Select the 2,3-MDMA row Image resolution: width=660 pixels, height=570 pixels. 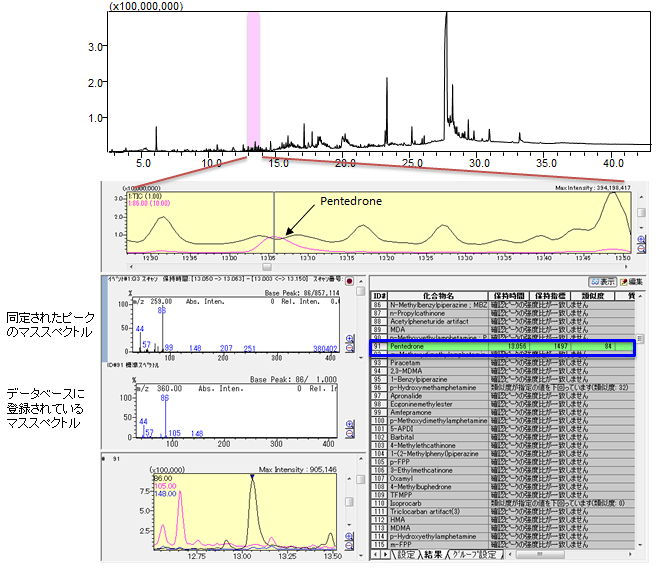click(x=503, y=371)
